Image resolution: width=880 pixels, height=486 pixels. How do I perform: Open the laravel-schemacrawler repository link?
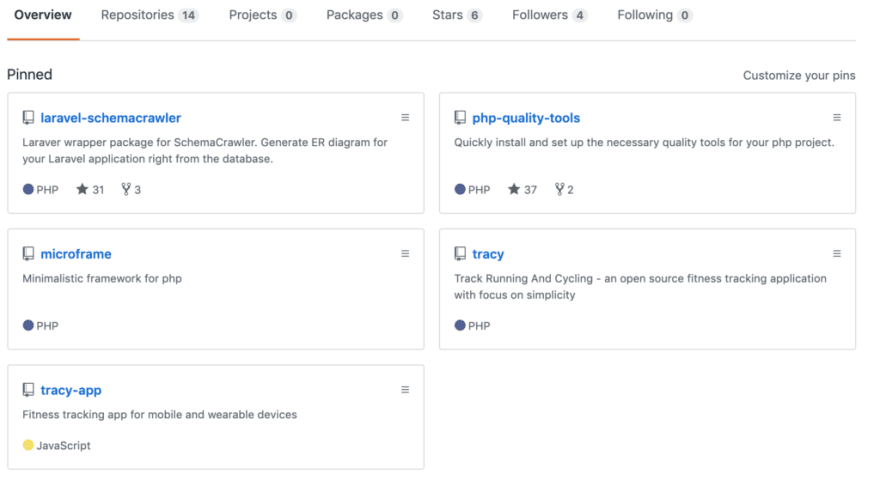pos(111,118)
